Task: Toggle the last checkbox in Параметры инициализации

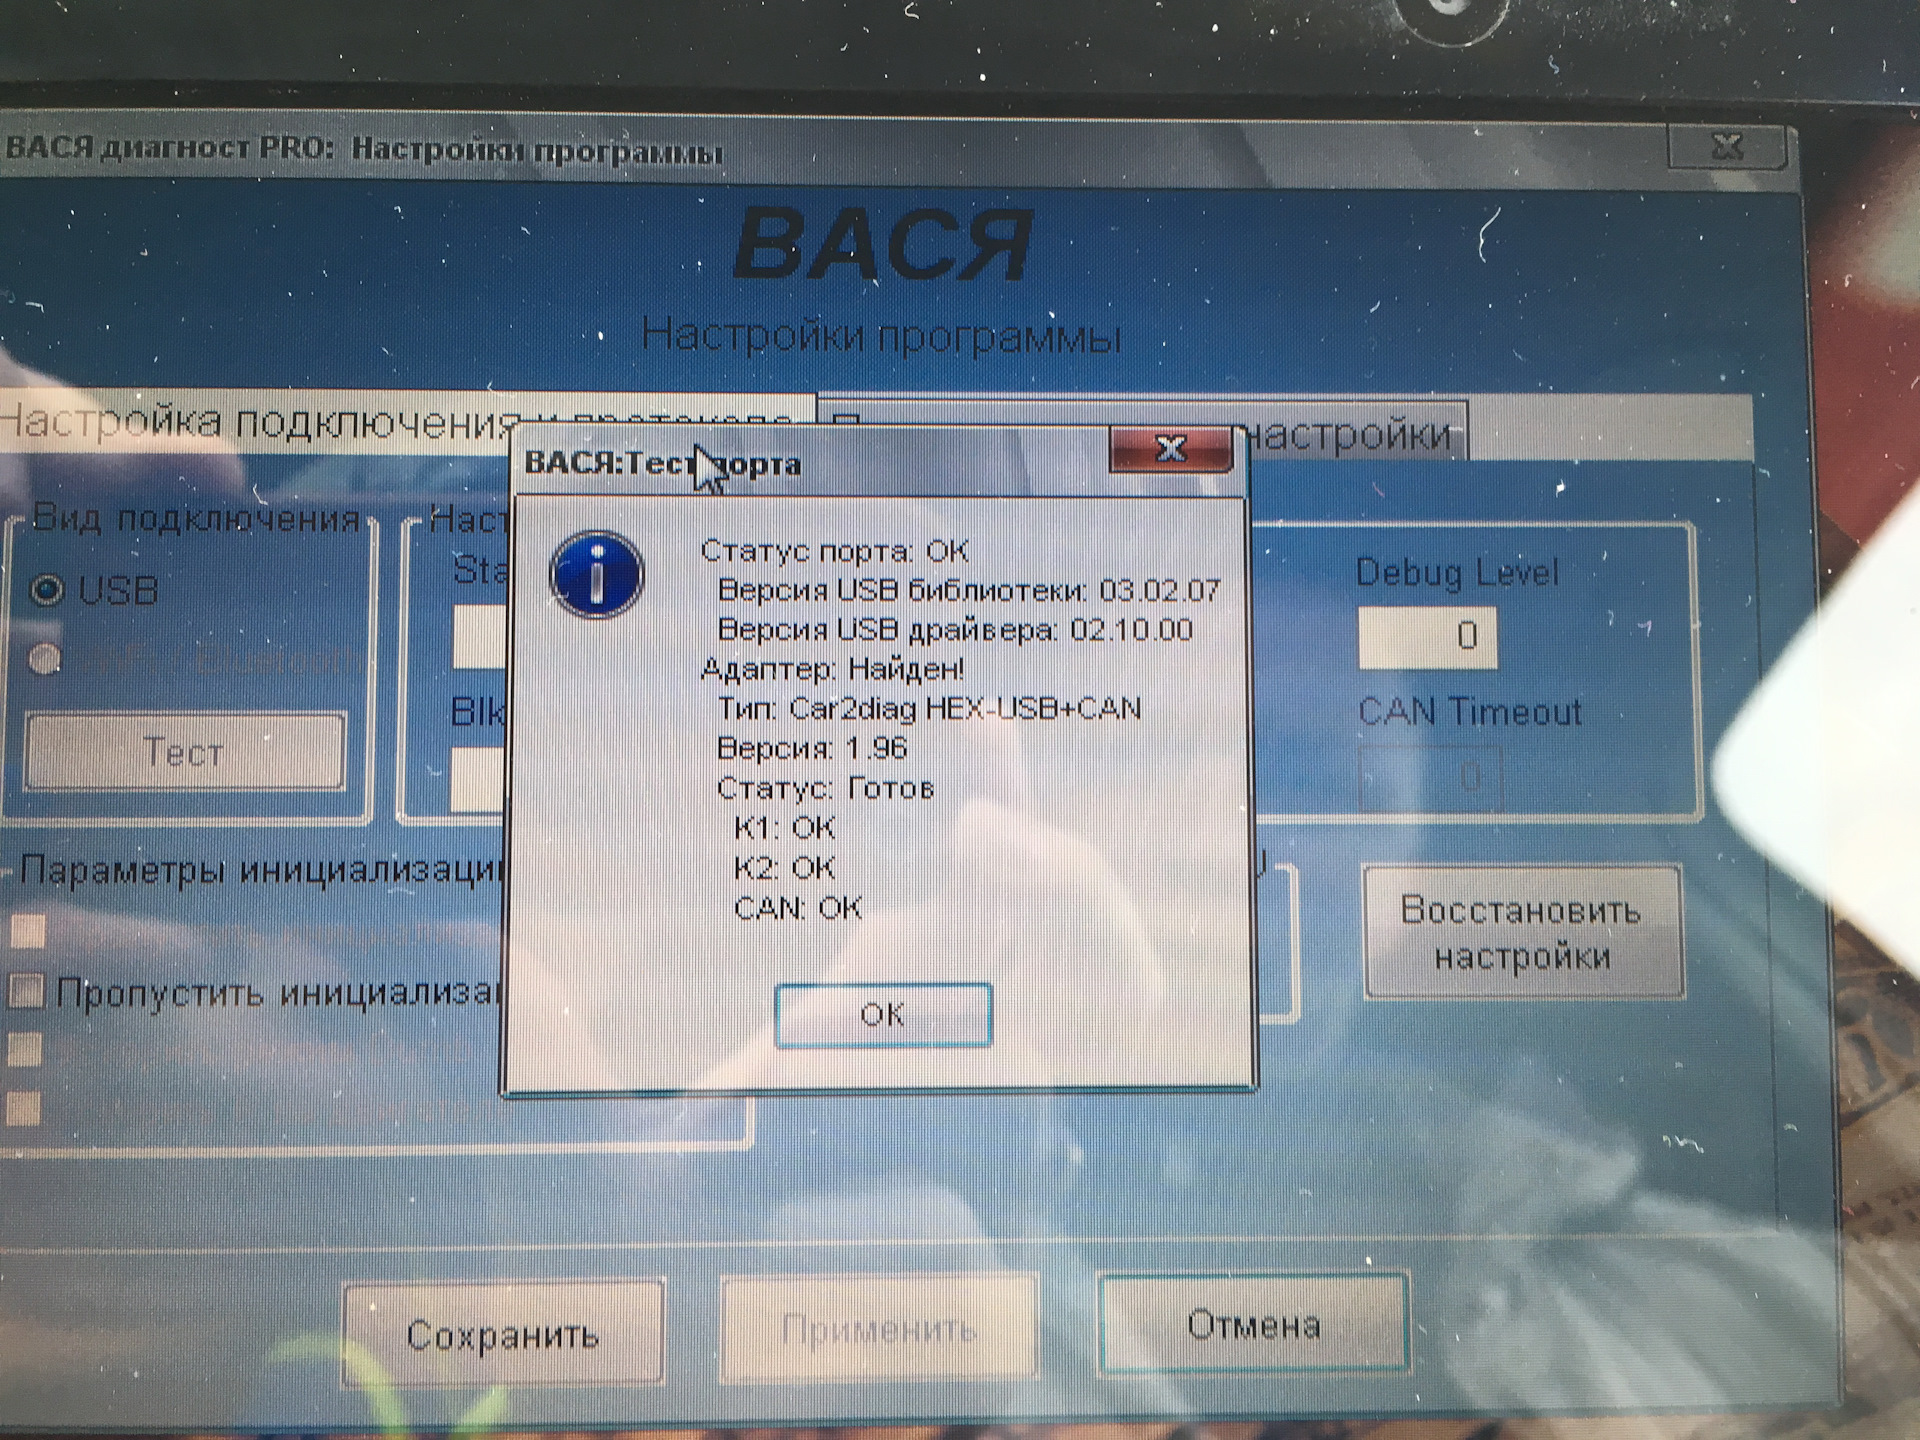Action: (x=23, y=1108)
